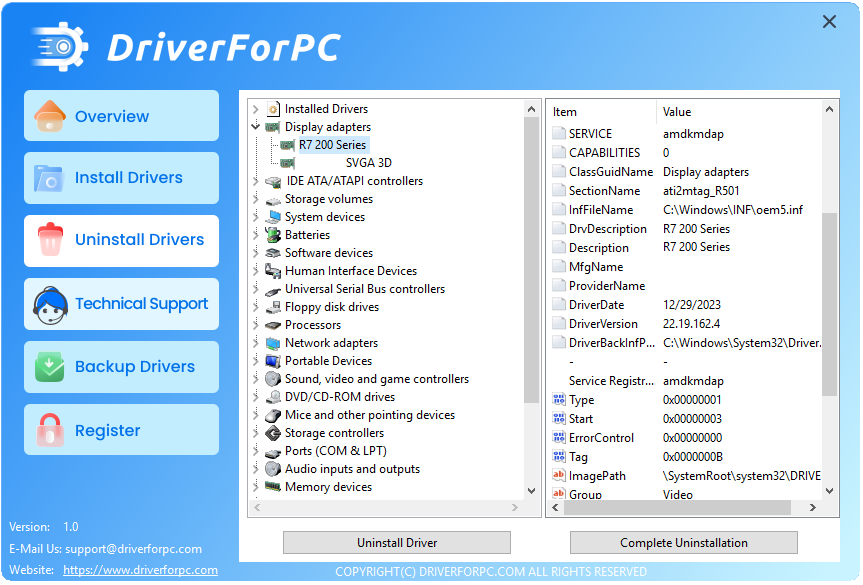
Task: Click the Software devices icon
Action: pos(273,253)
